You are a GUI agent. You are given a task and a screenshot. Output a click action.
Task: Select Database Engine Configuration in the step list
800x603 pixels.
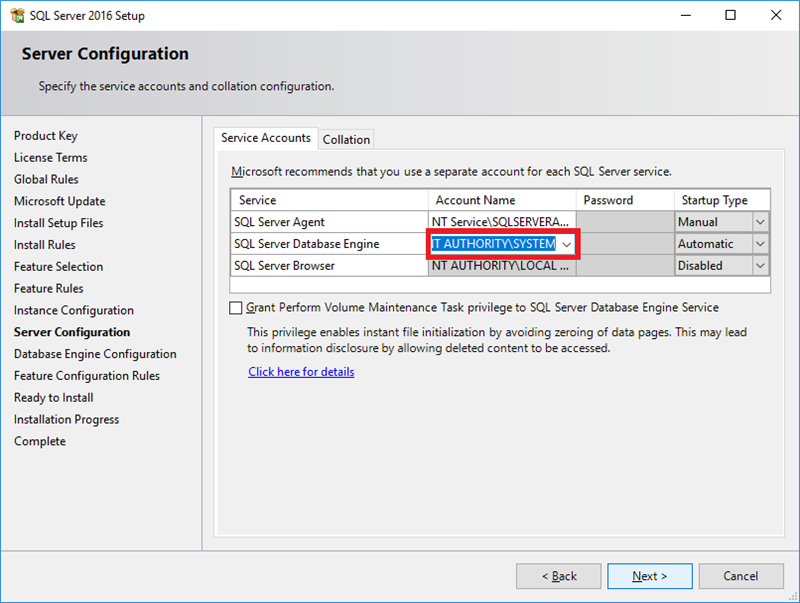95,354
